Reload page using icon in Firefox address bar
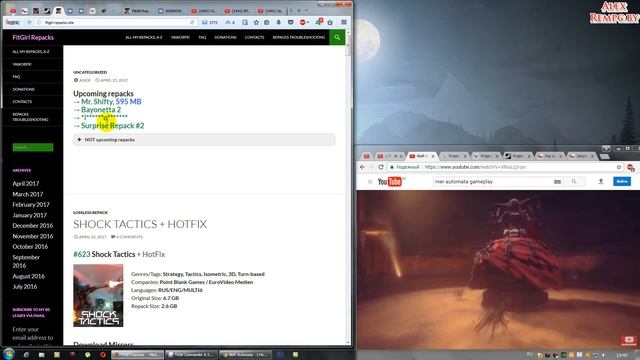The width and height of the screenshot is (640, 360). pos(192,22)
